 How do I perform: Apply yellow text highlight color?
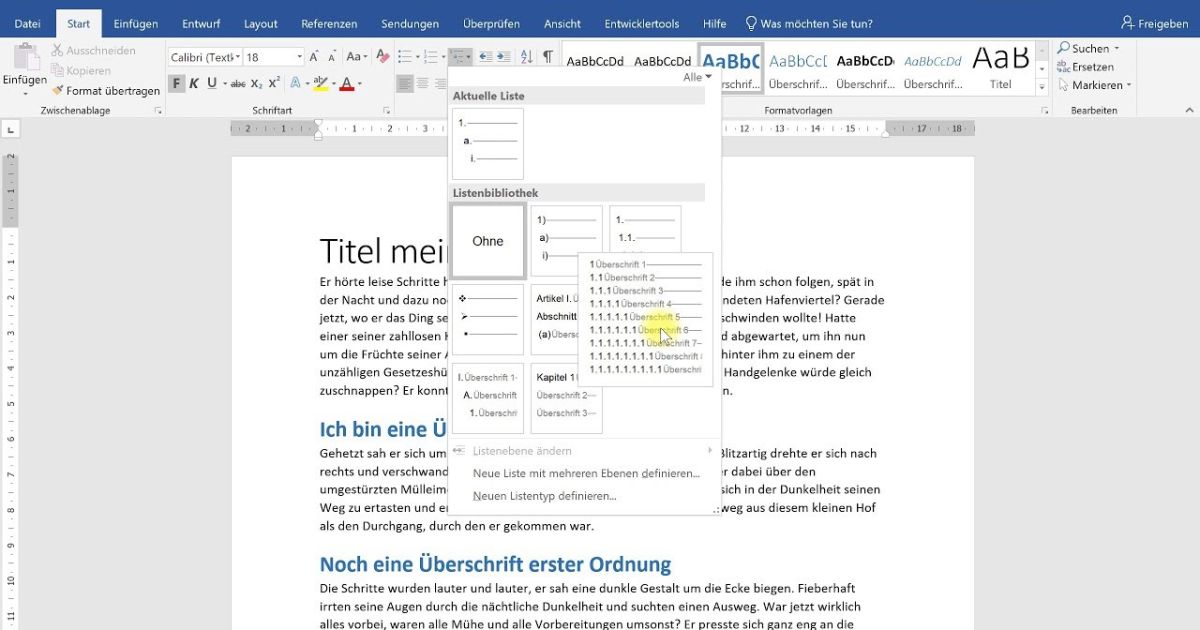click(320, 84)
